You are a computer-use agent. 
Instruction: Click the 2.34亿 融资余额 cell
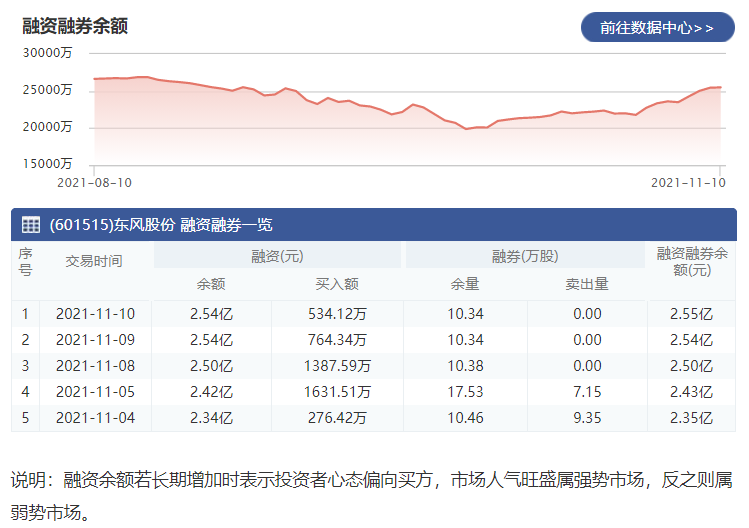point(211,418)
